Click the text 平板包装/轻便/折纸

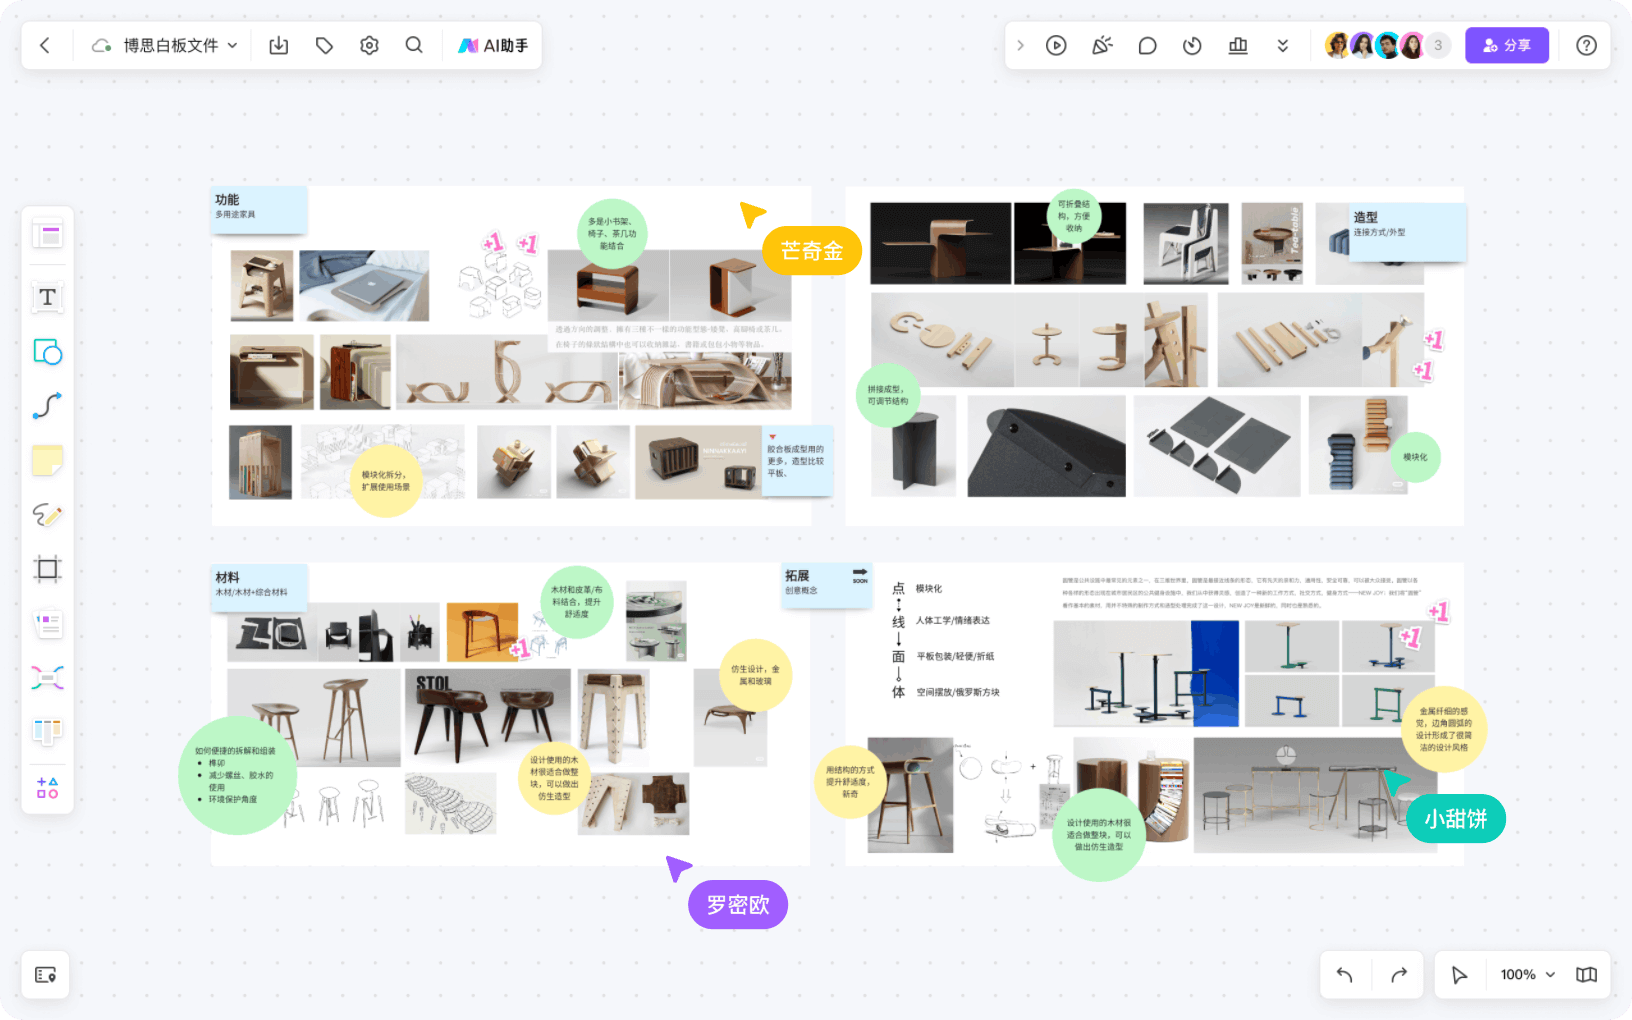(x=955, y=657)
